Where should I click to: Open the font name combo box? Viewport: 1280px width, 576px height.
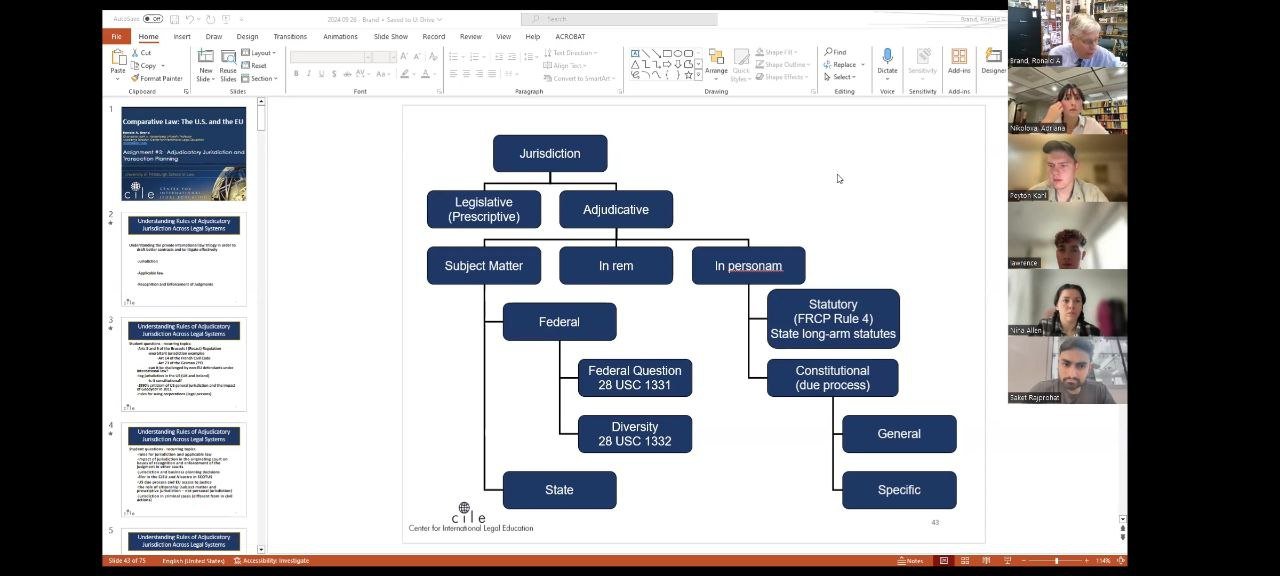click(330, 57)
